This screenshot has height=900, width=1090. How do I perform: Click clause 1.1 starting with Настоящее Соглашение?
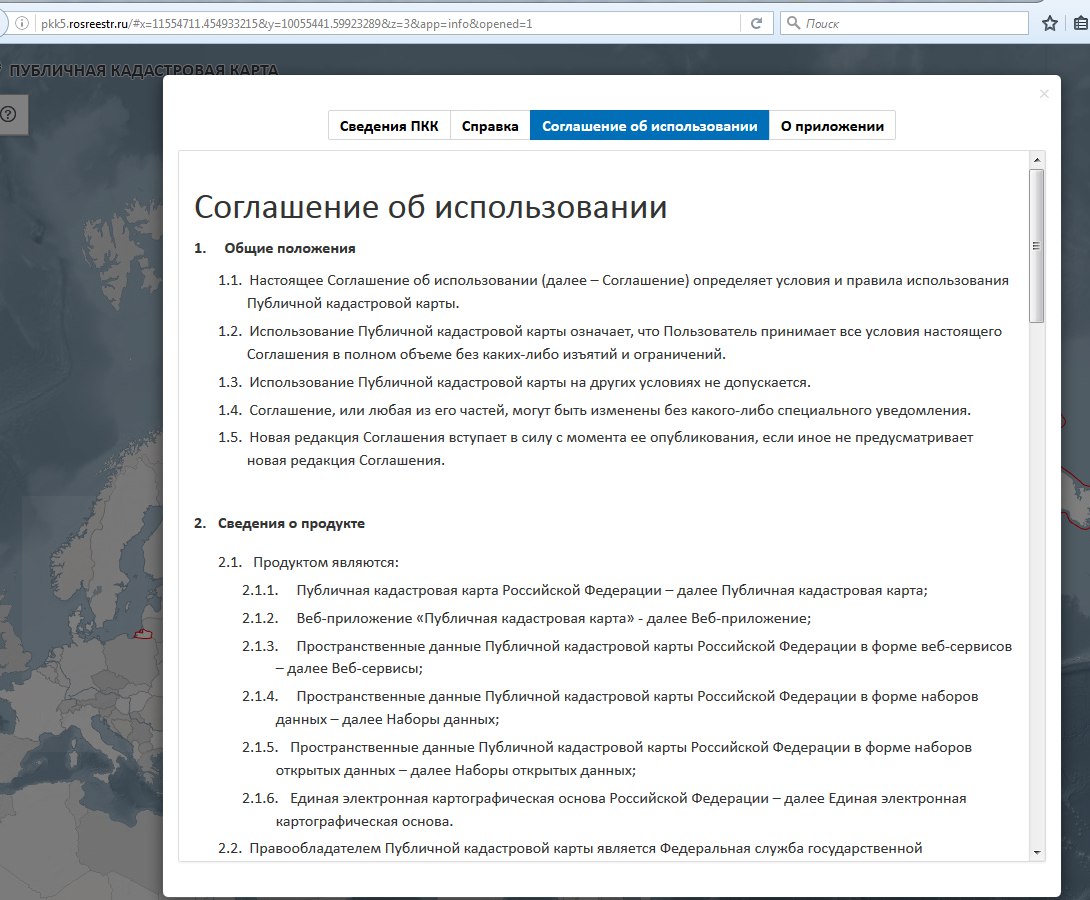coord(613,292)
